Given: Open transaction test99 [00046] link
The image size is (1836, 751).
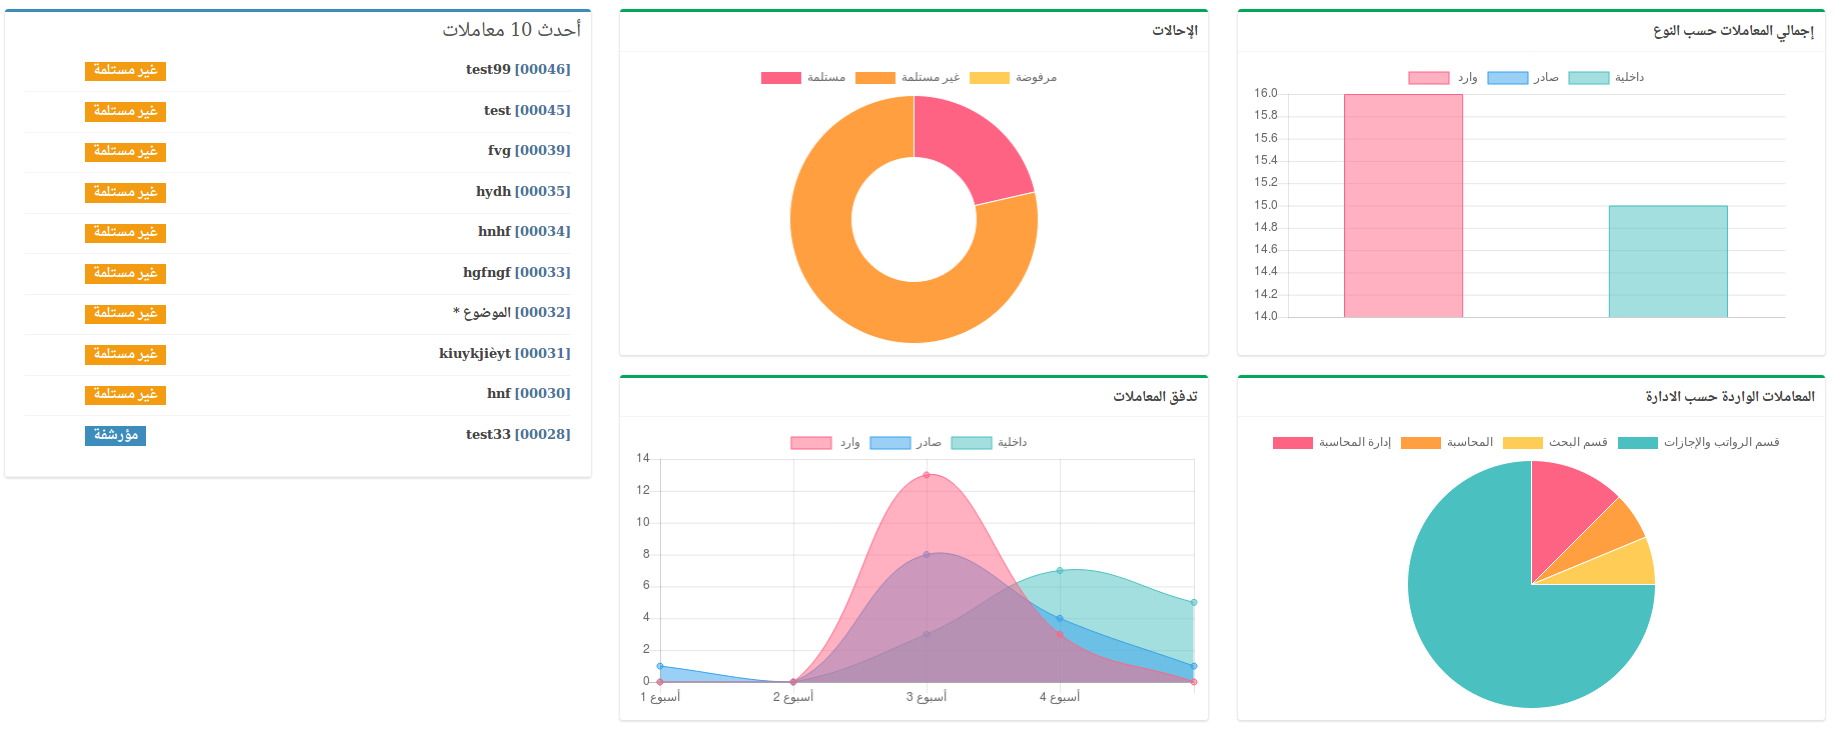Looking at the screenshot, I should (x=518, y=70).
